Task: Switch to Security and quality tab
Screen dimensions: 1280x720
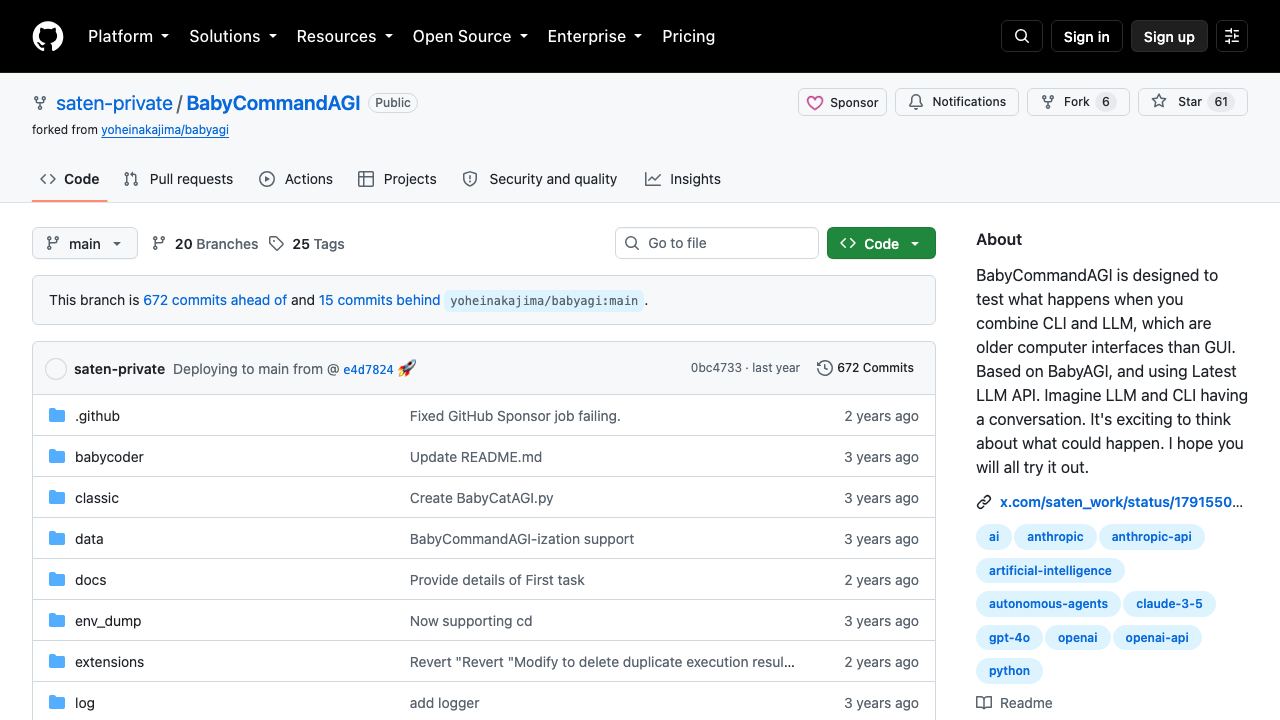Action: (540, 179)
